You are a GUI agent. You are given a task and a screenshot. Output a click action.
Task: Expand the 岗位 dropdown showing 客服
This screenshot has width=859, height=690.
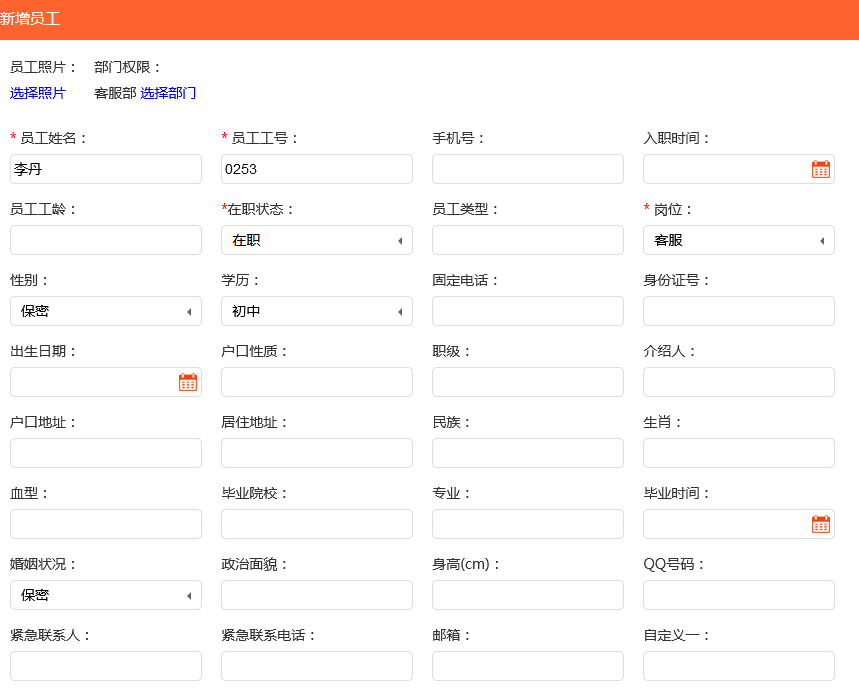point(738,240)
